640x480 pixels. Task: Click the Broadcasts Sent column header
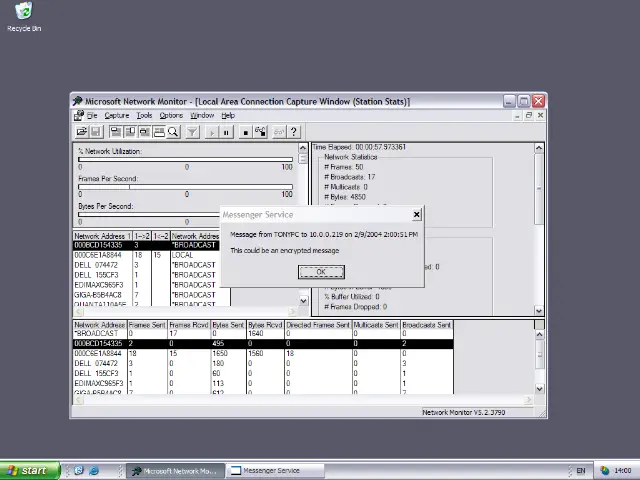click(427, 325)
